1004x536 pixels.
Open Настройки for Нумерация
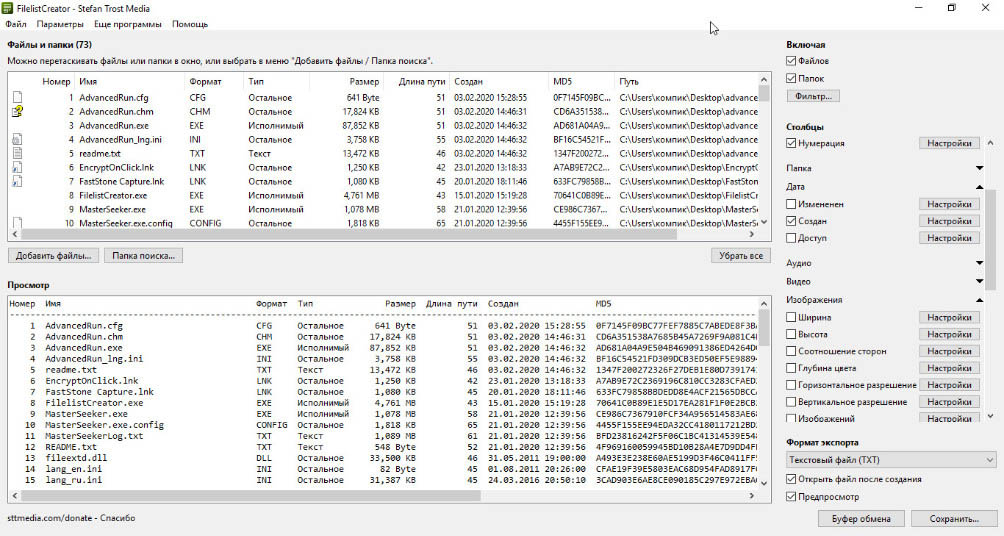[x=949, y=143]
